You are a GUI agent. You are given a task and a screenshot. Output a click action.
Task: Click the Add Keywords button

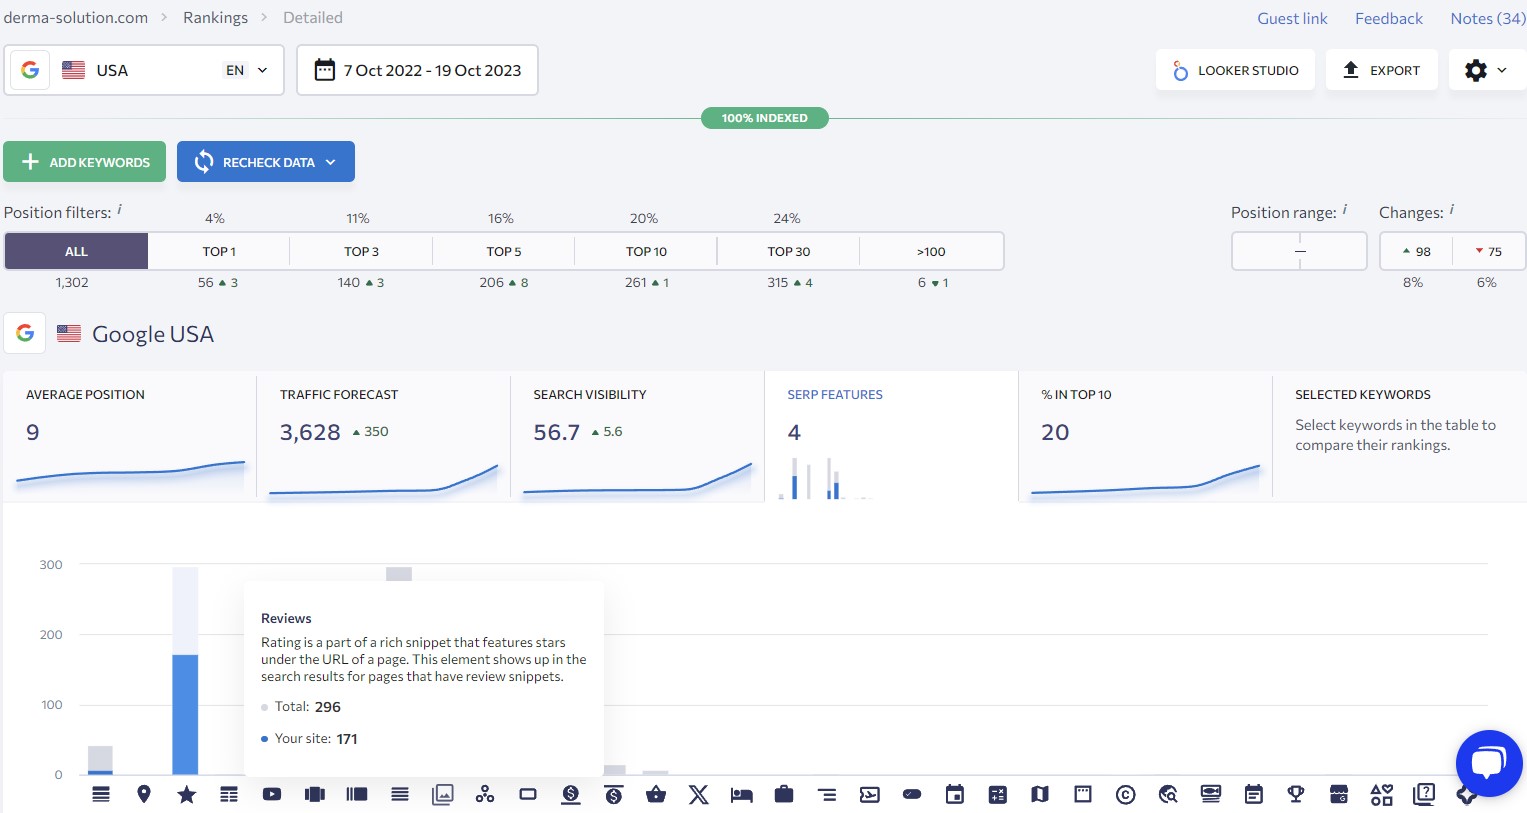click(x=85, y=162)
